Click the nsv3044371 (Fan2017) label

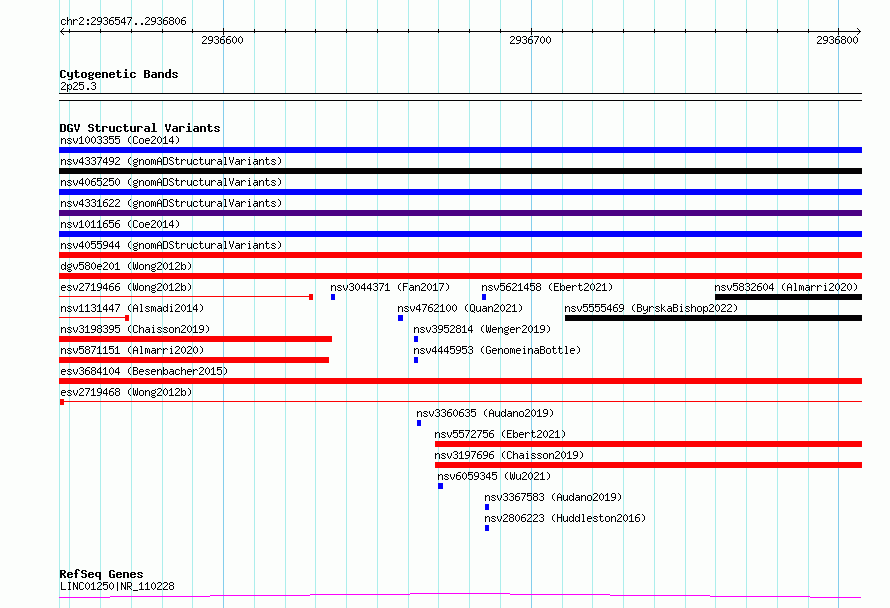[x=390, y=287]
